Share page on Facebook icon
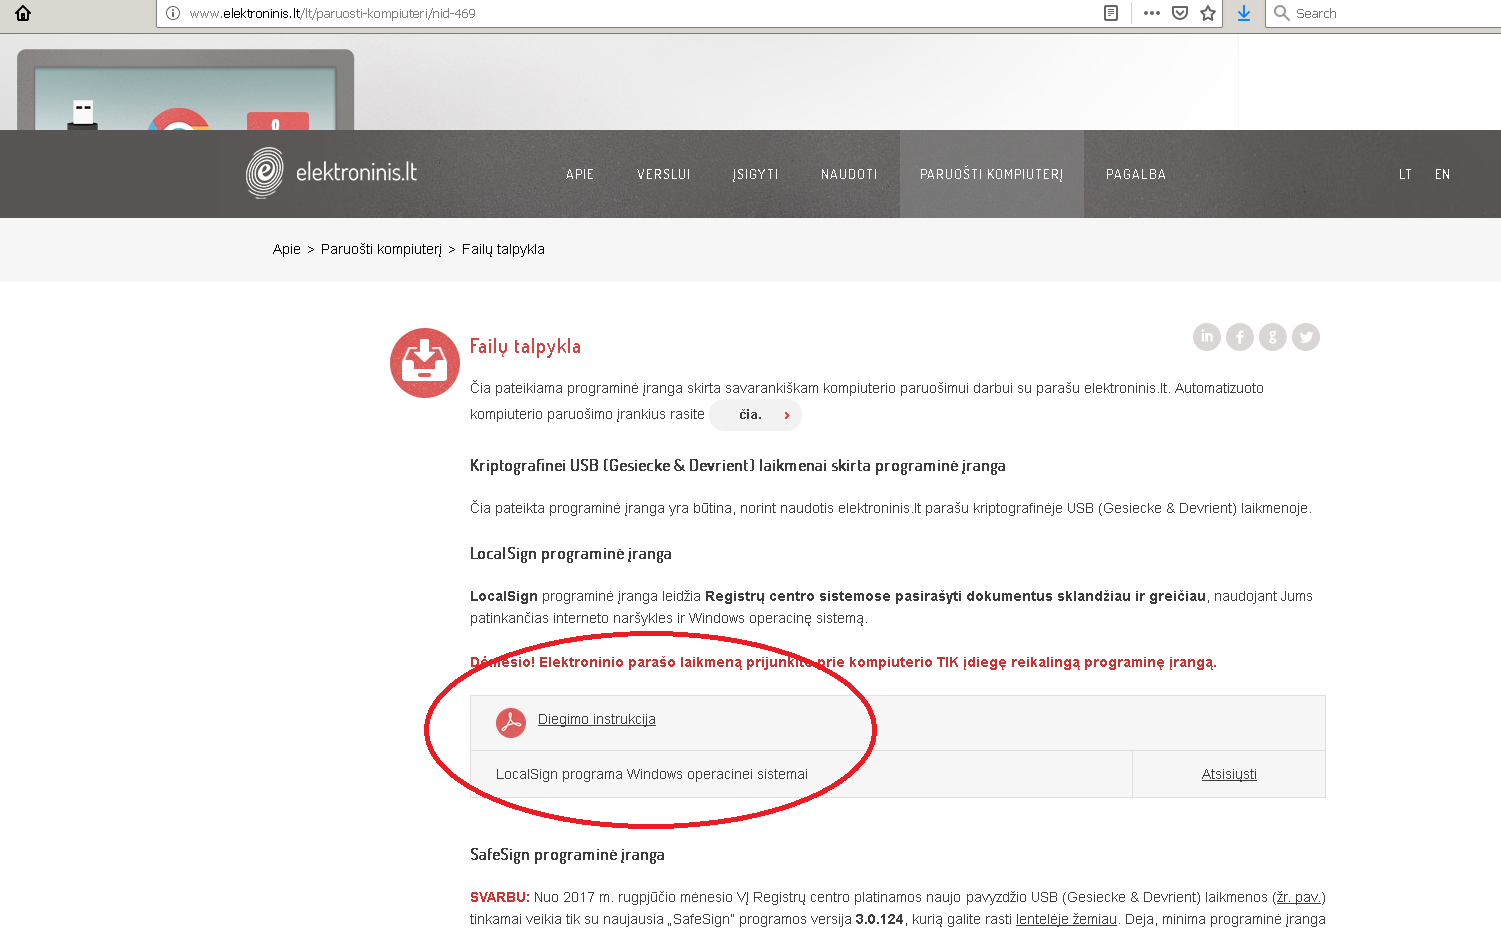 [x=1240, y=337]
